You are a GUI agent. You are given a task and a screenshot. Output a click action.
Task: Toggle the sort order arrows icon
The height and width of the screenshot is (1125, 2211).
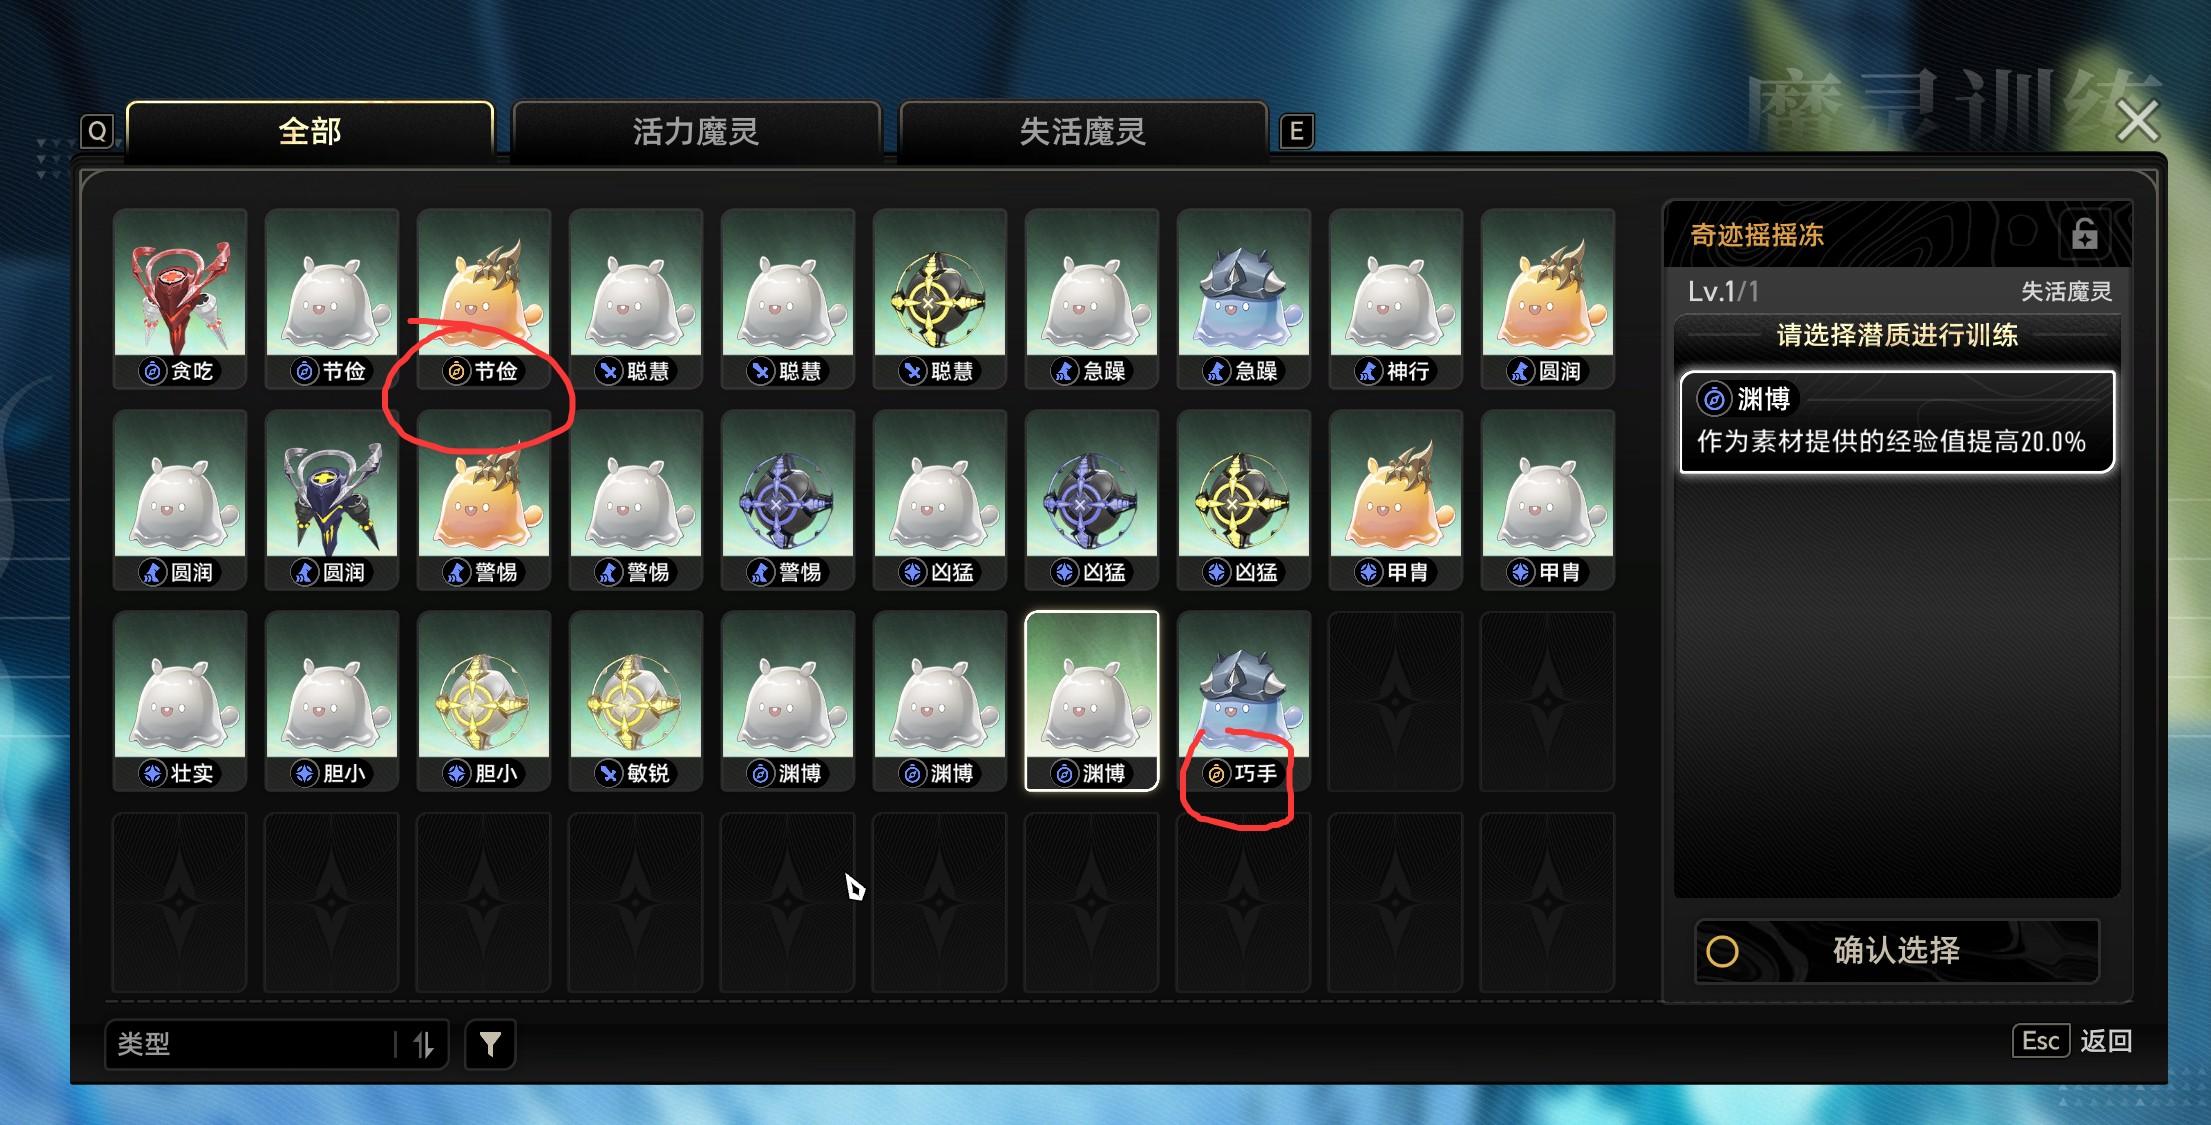pos(423,1044)
